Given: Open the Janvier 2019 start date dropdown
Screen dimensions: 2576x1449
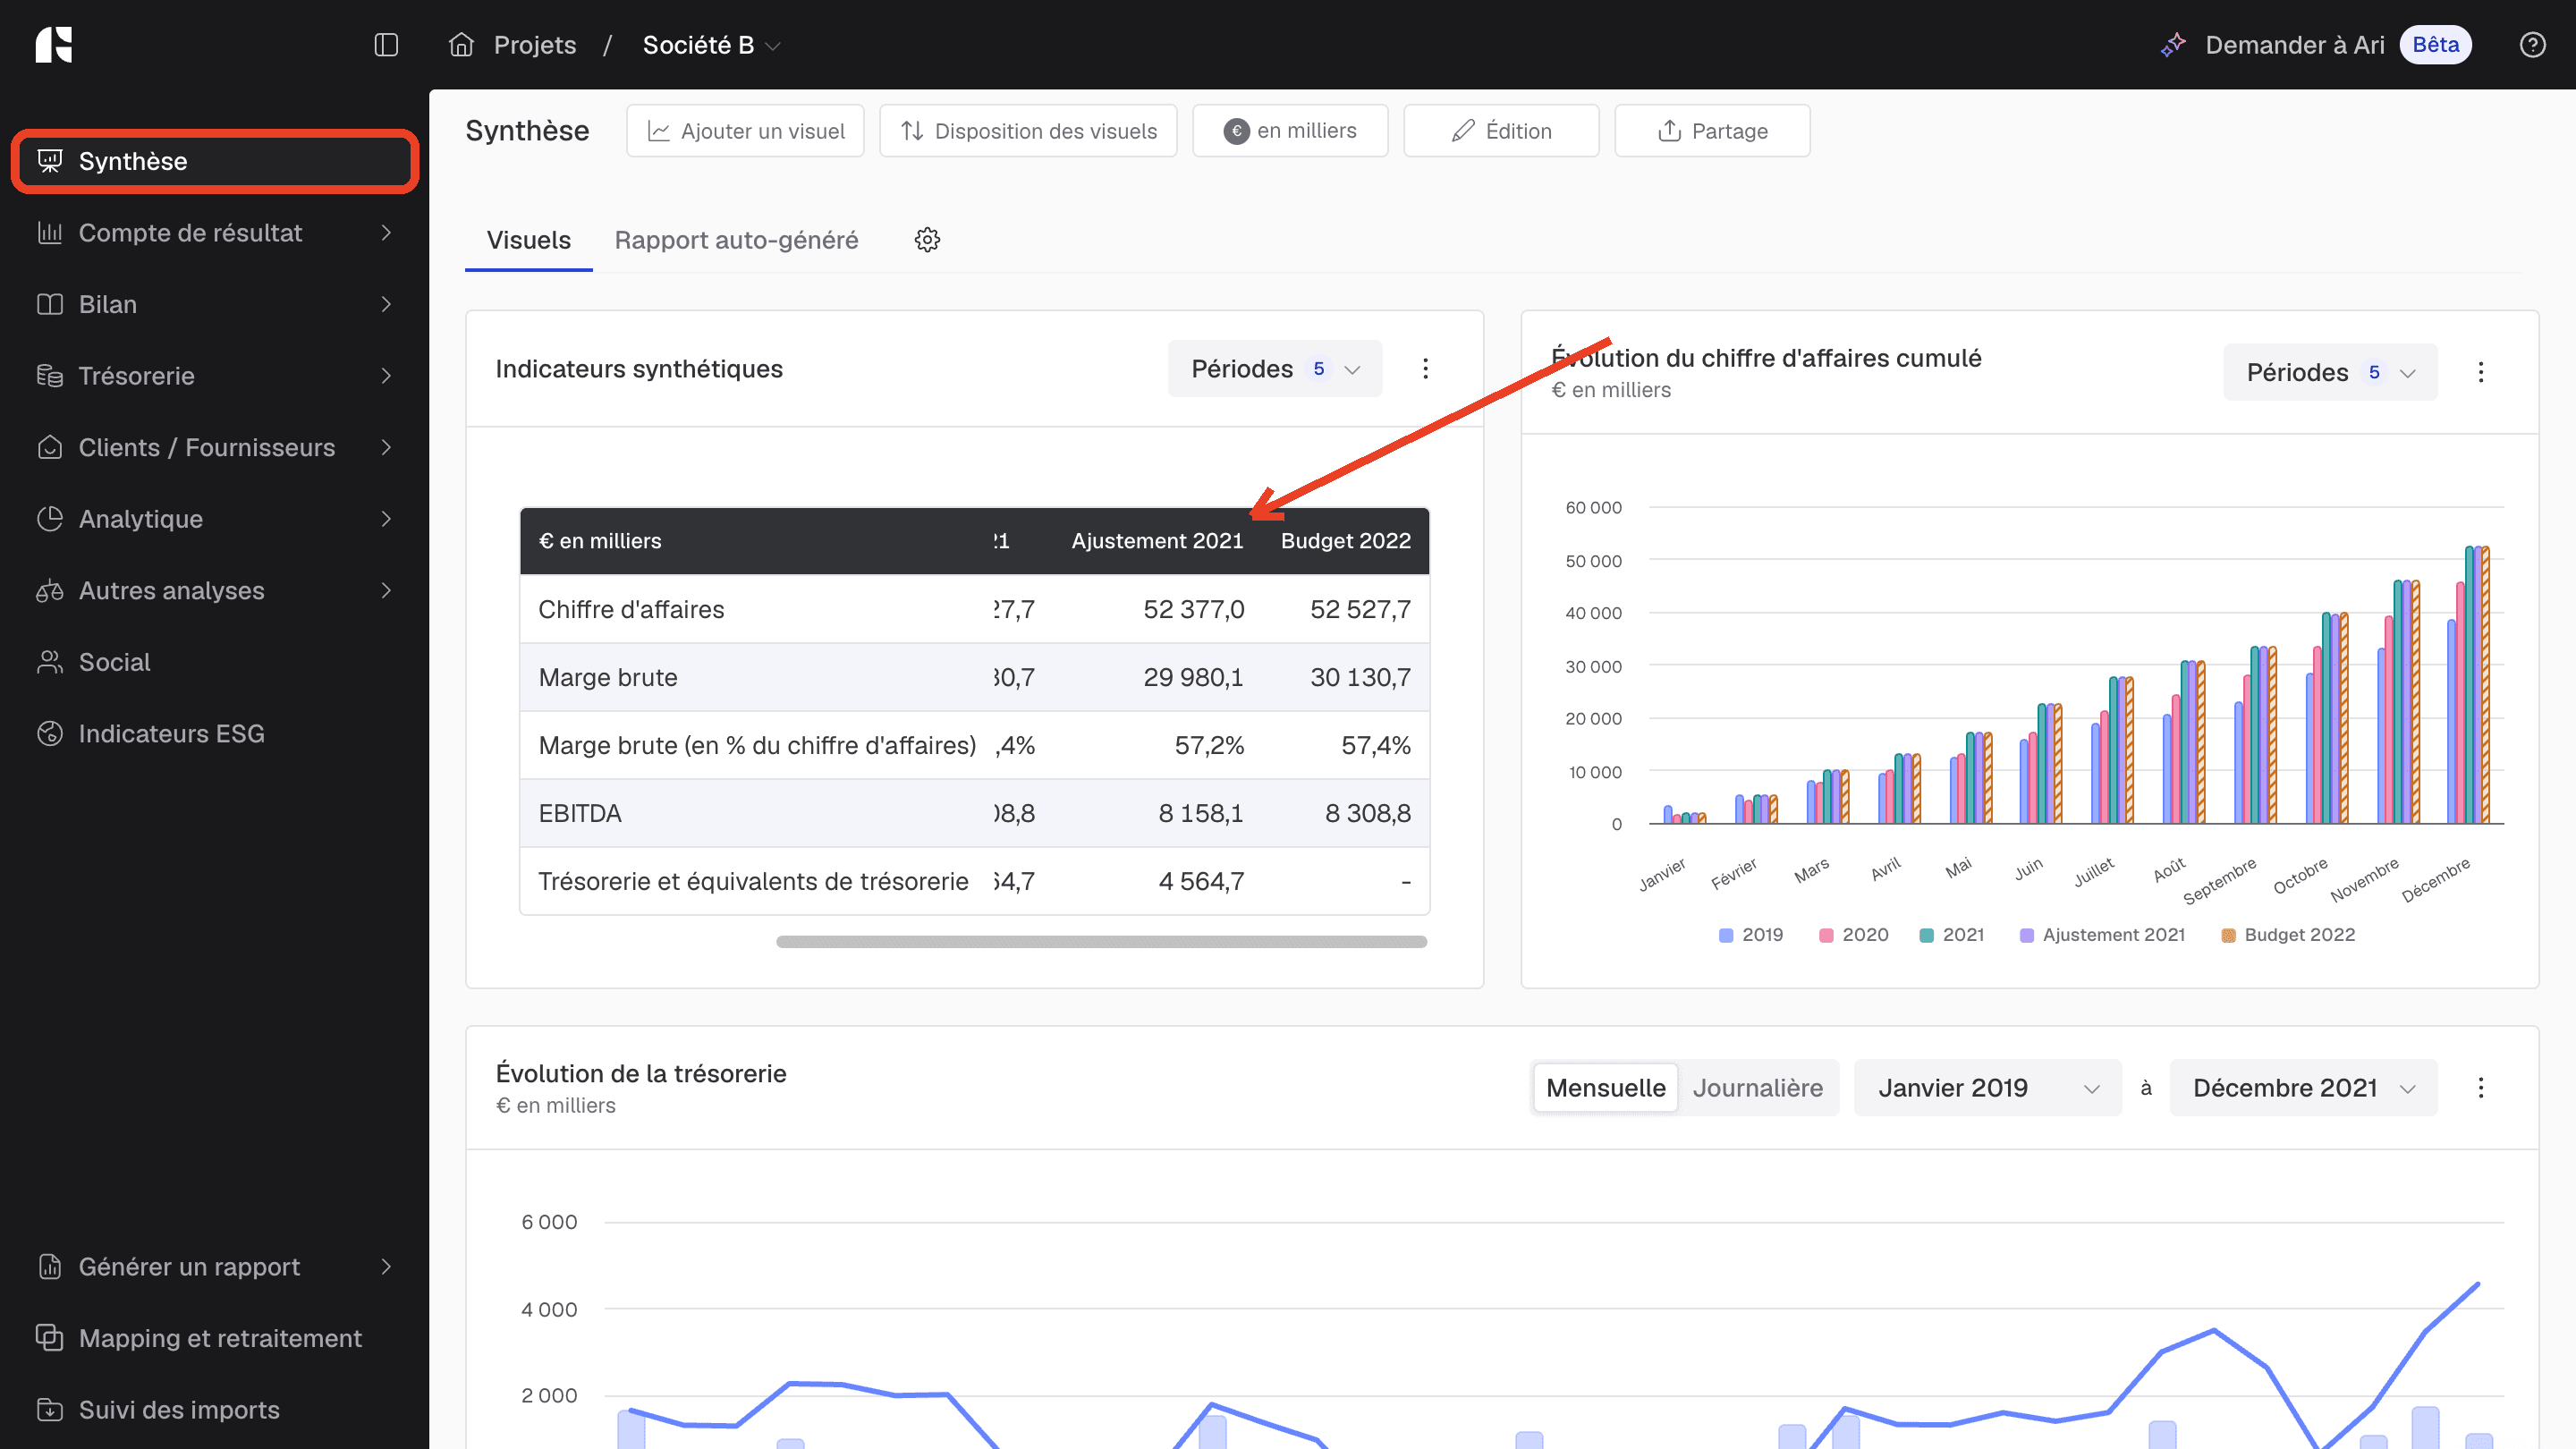Looking at the screenshot, I should pos(1987,1088).
